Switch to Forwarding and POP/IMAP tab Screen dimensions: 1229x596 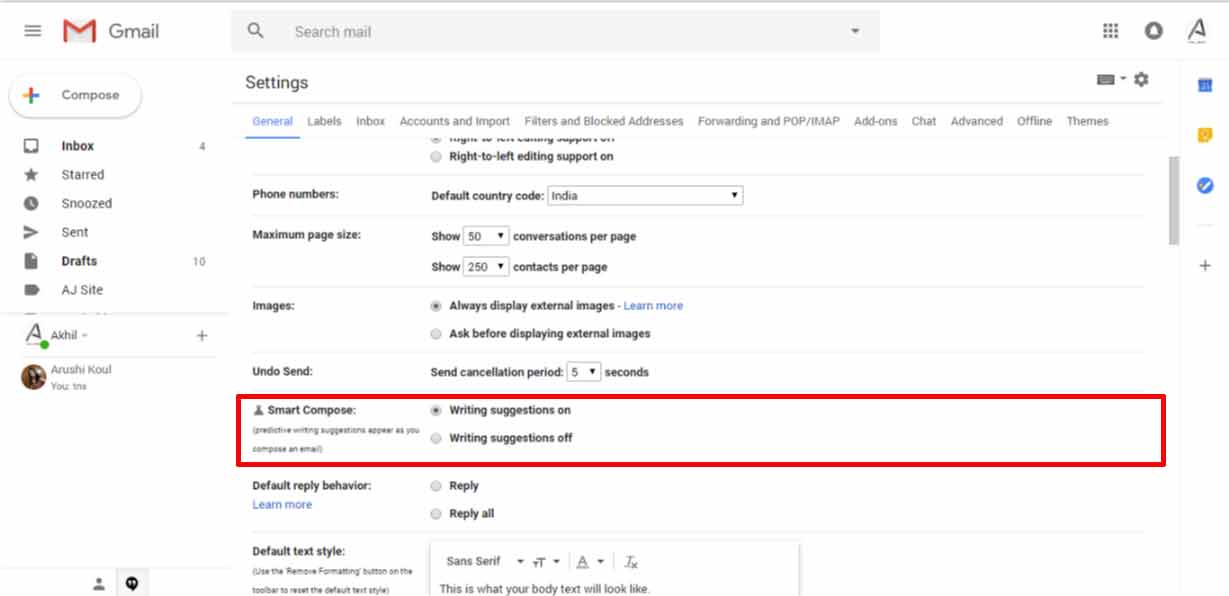coord(769,121)
